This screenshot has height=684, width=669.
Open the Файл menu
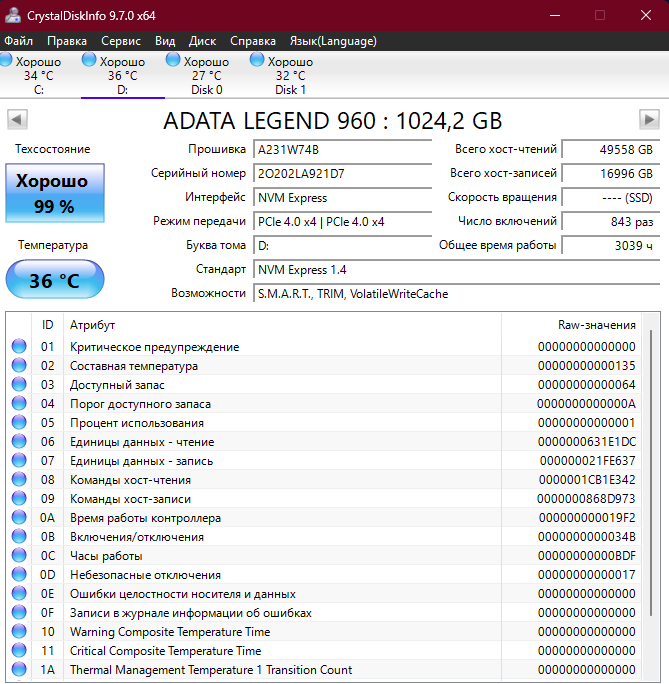[x=18, y=41]
